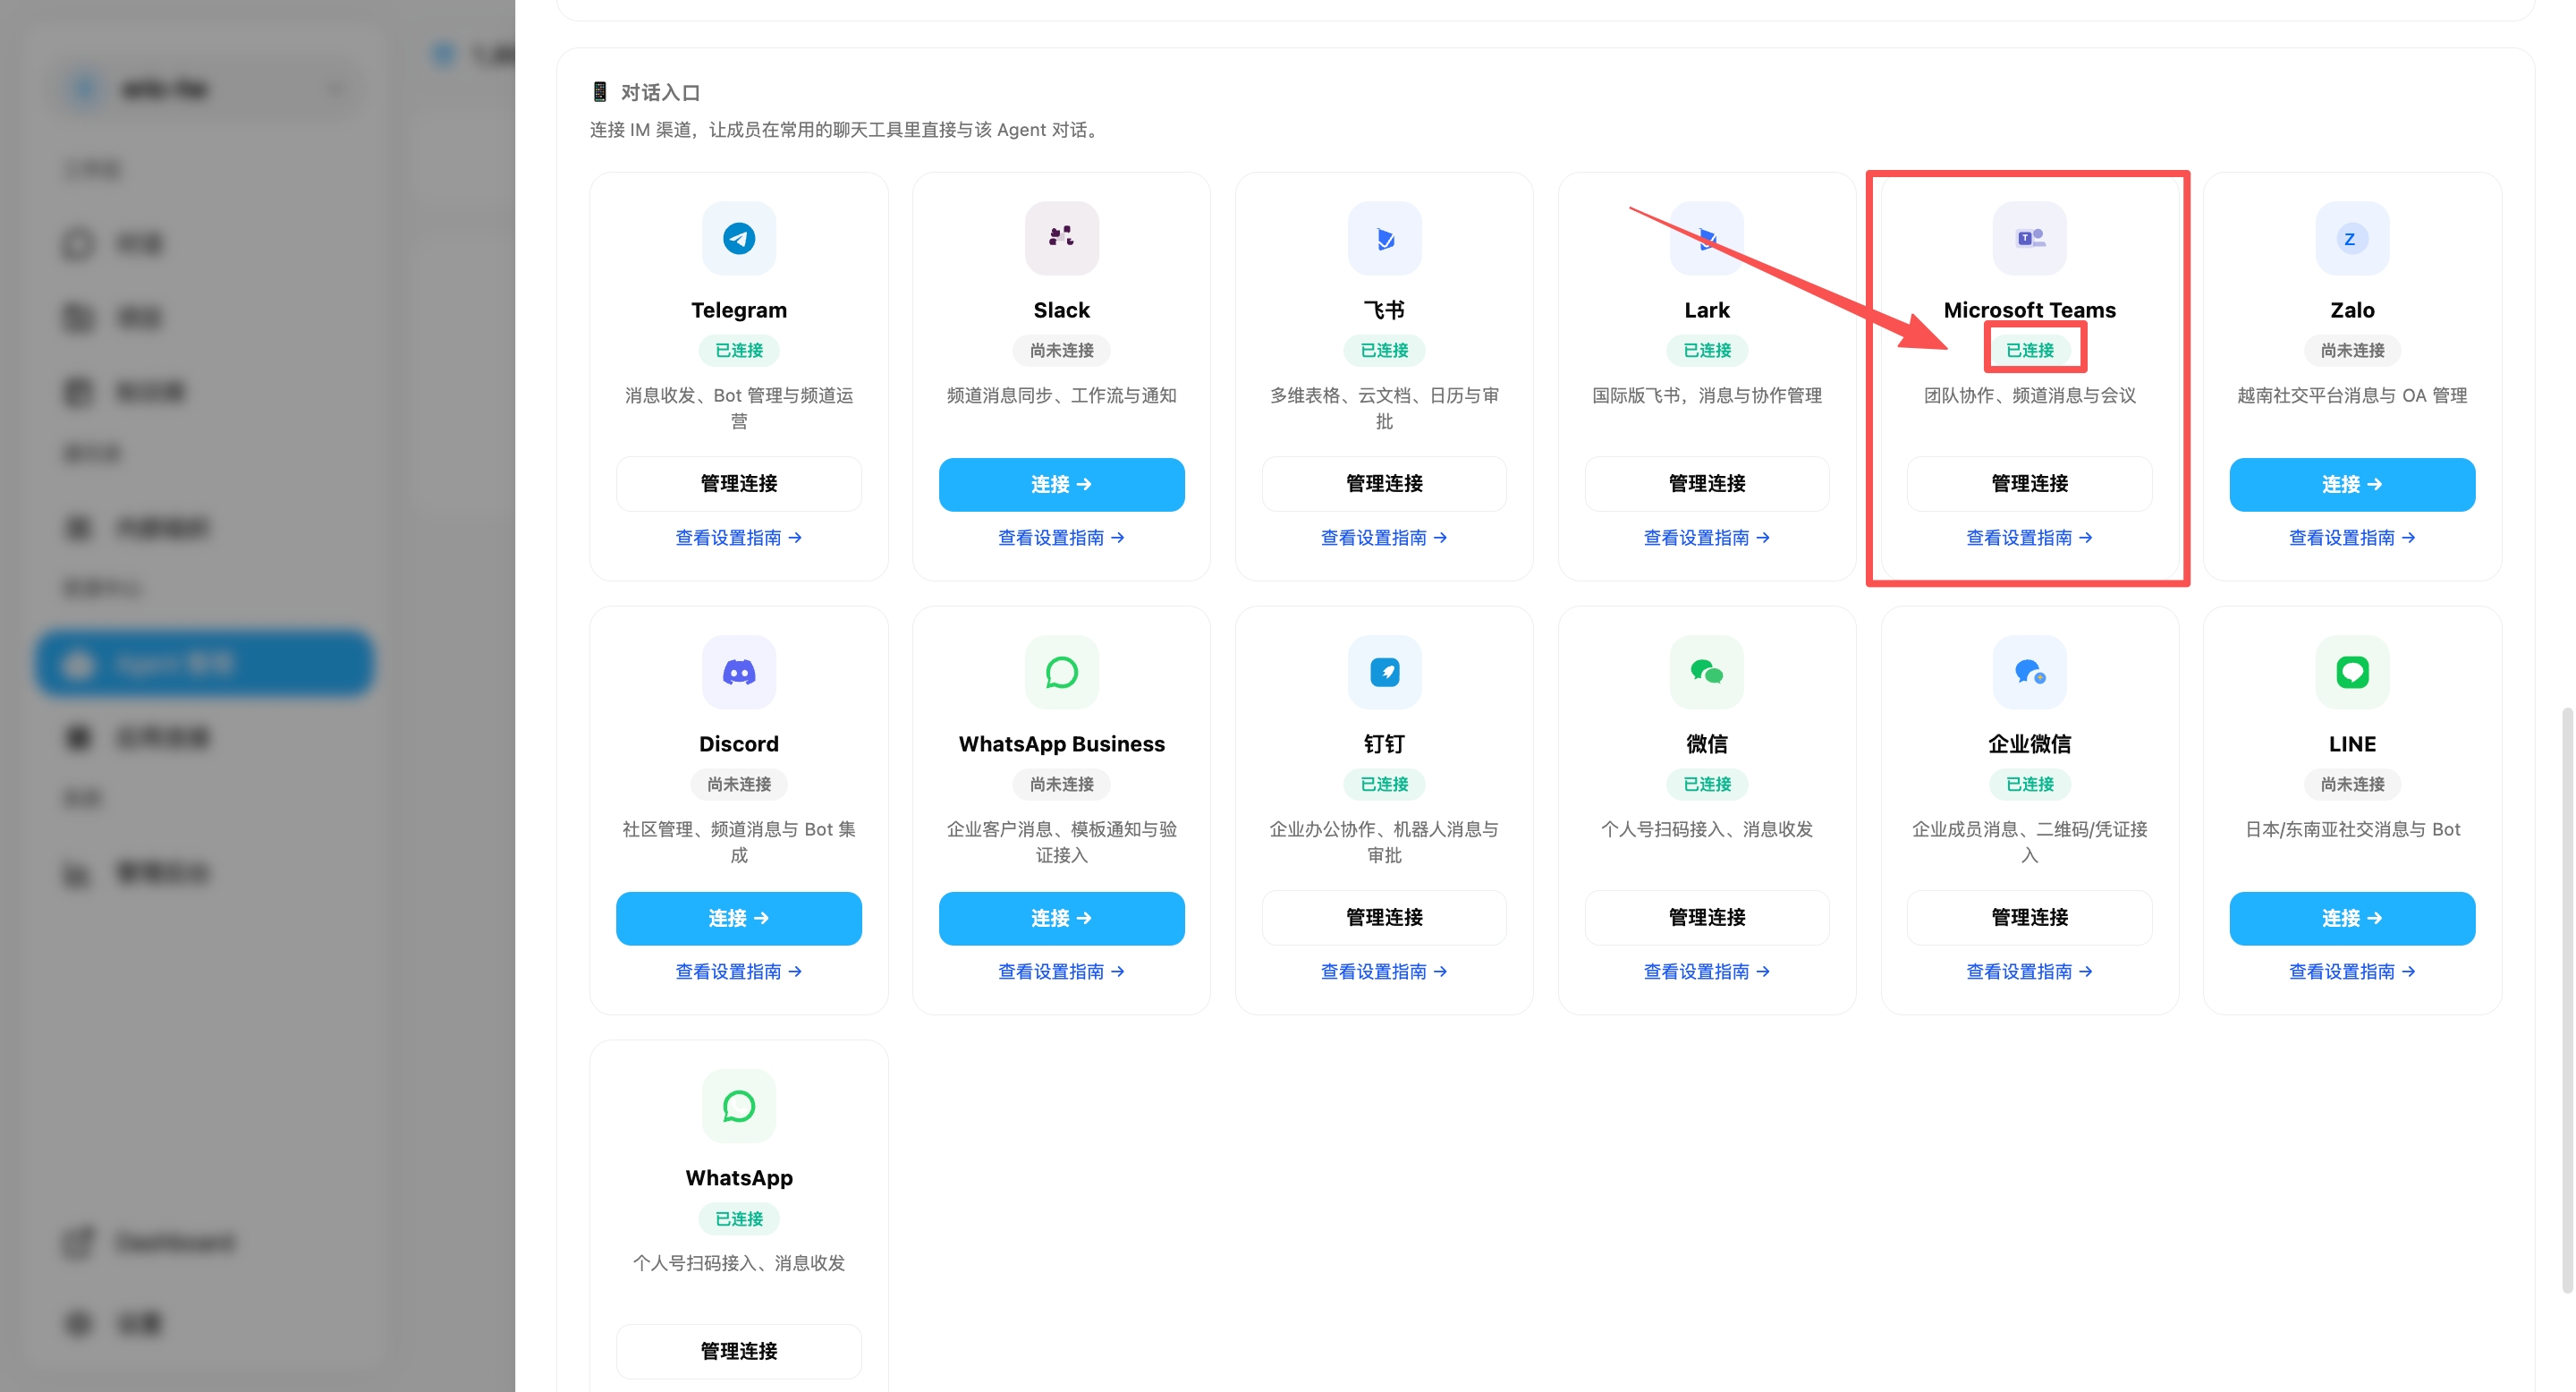Screen dimensions: 2576x1392
Task: Click Zalo 尚未连接 status badge
Action: pos(2352,350)
